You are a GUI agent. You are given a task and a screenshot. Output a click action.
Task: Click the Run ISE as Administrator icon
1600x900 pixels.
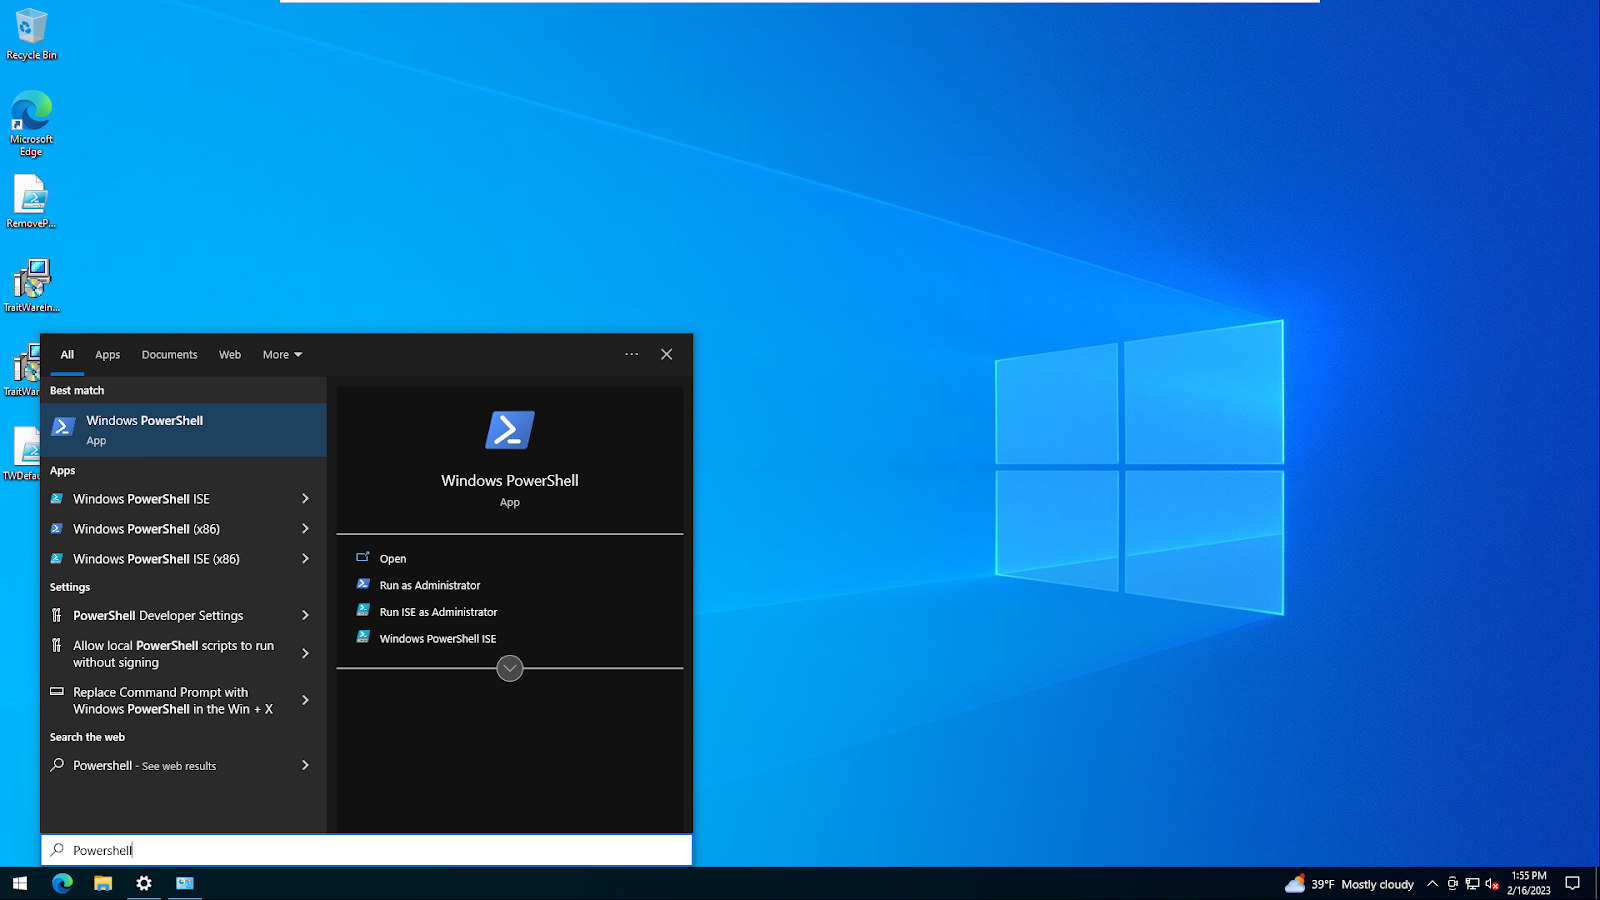[363, 610]
